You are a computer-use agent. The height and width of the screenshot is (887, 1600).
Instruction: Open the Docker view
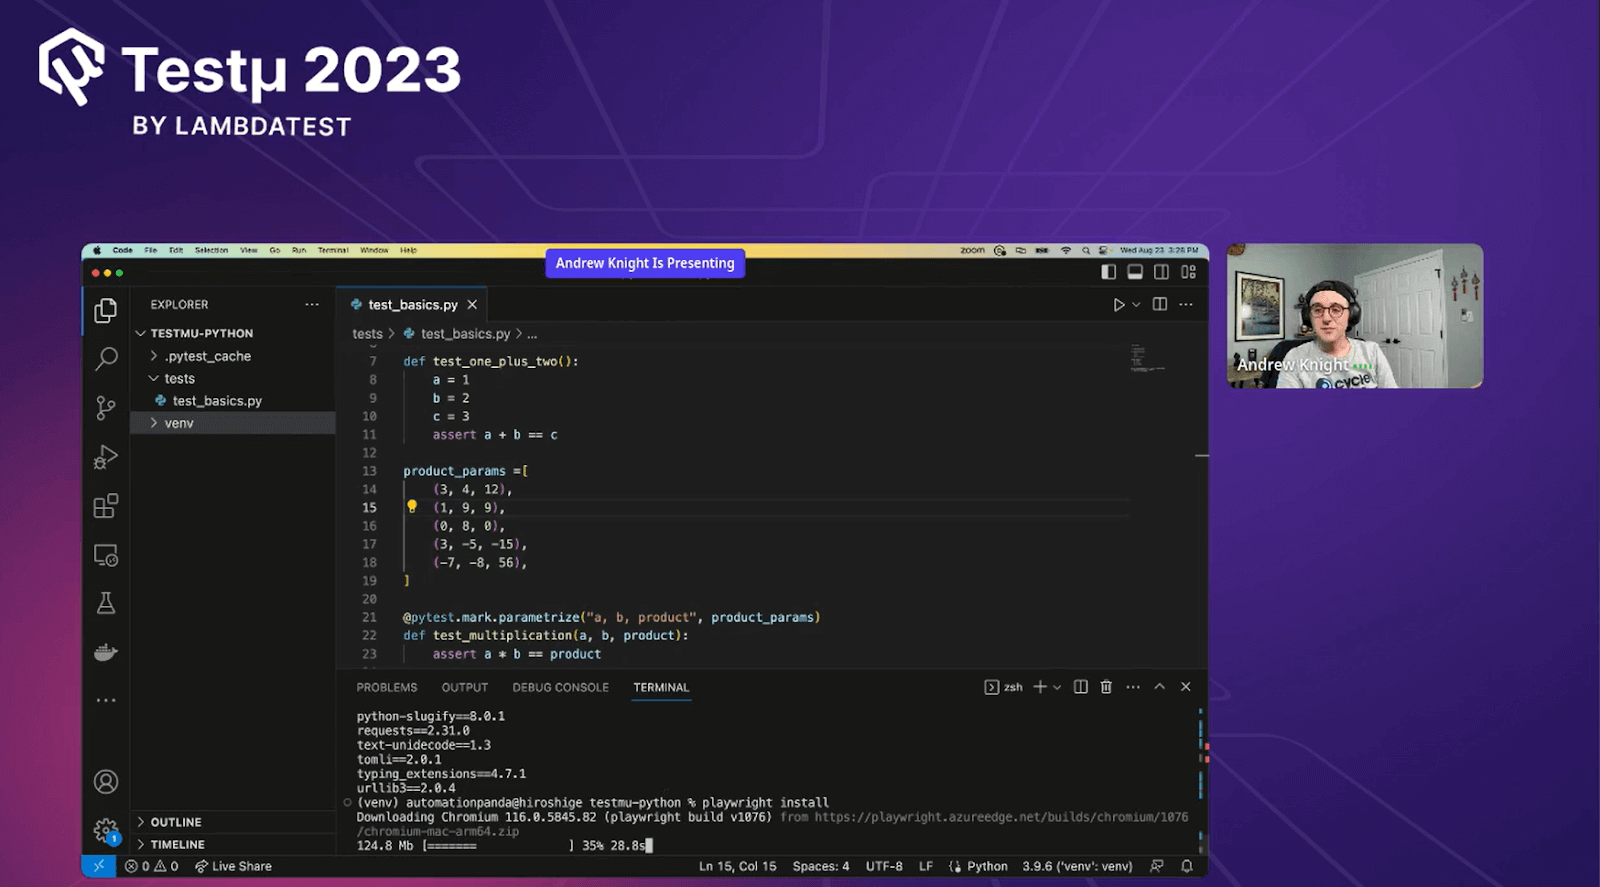105,652
